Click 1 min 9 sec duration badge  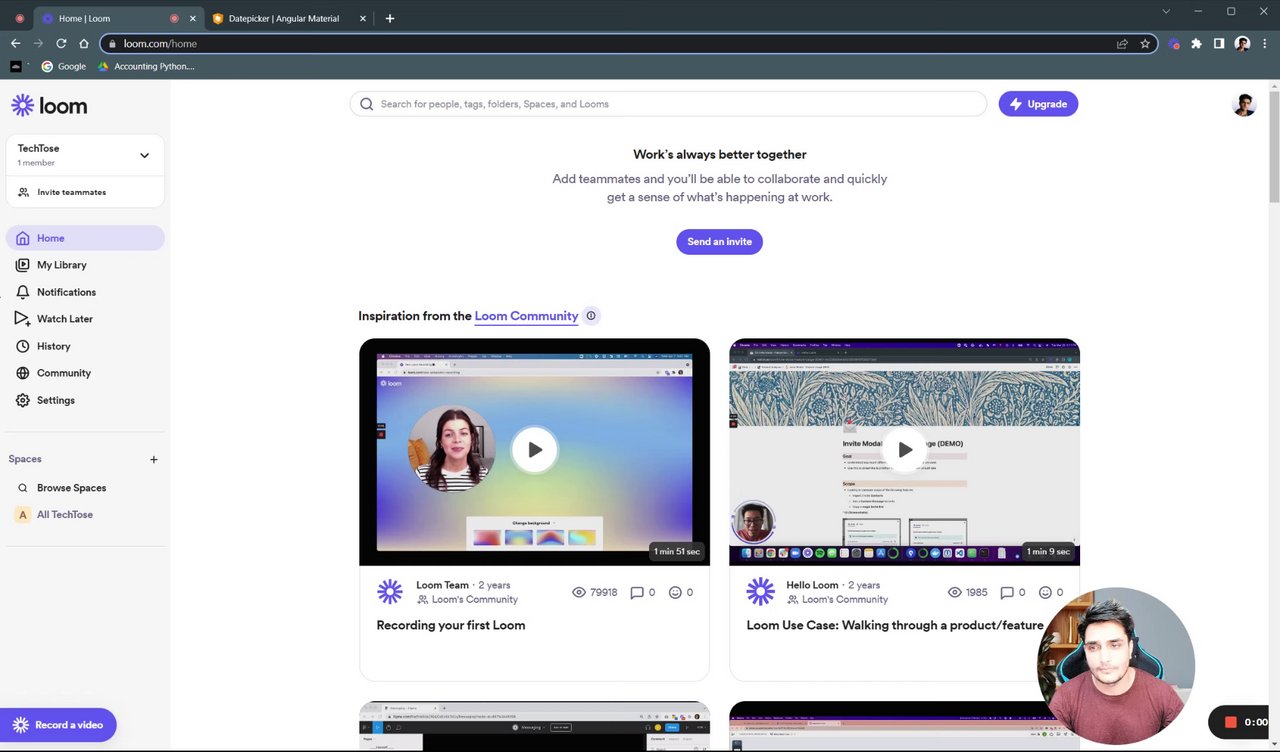pos(1048,551)
